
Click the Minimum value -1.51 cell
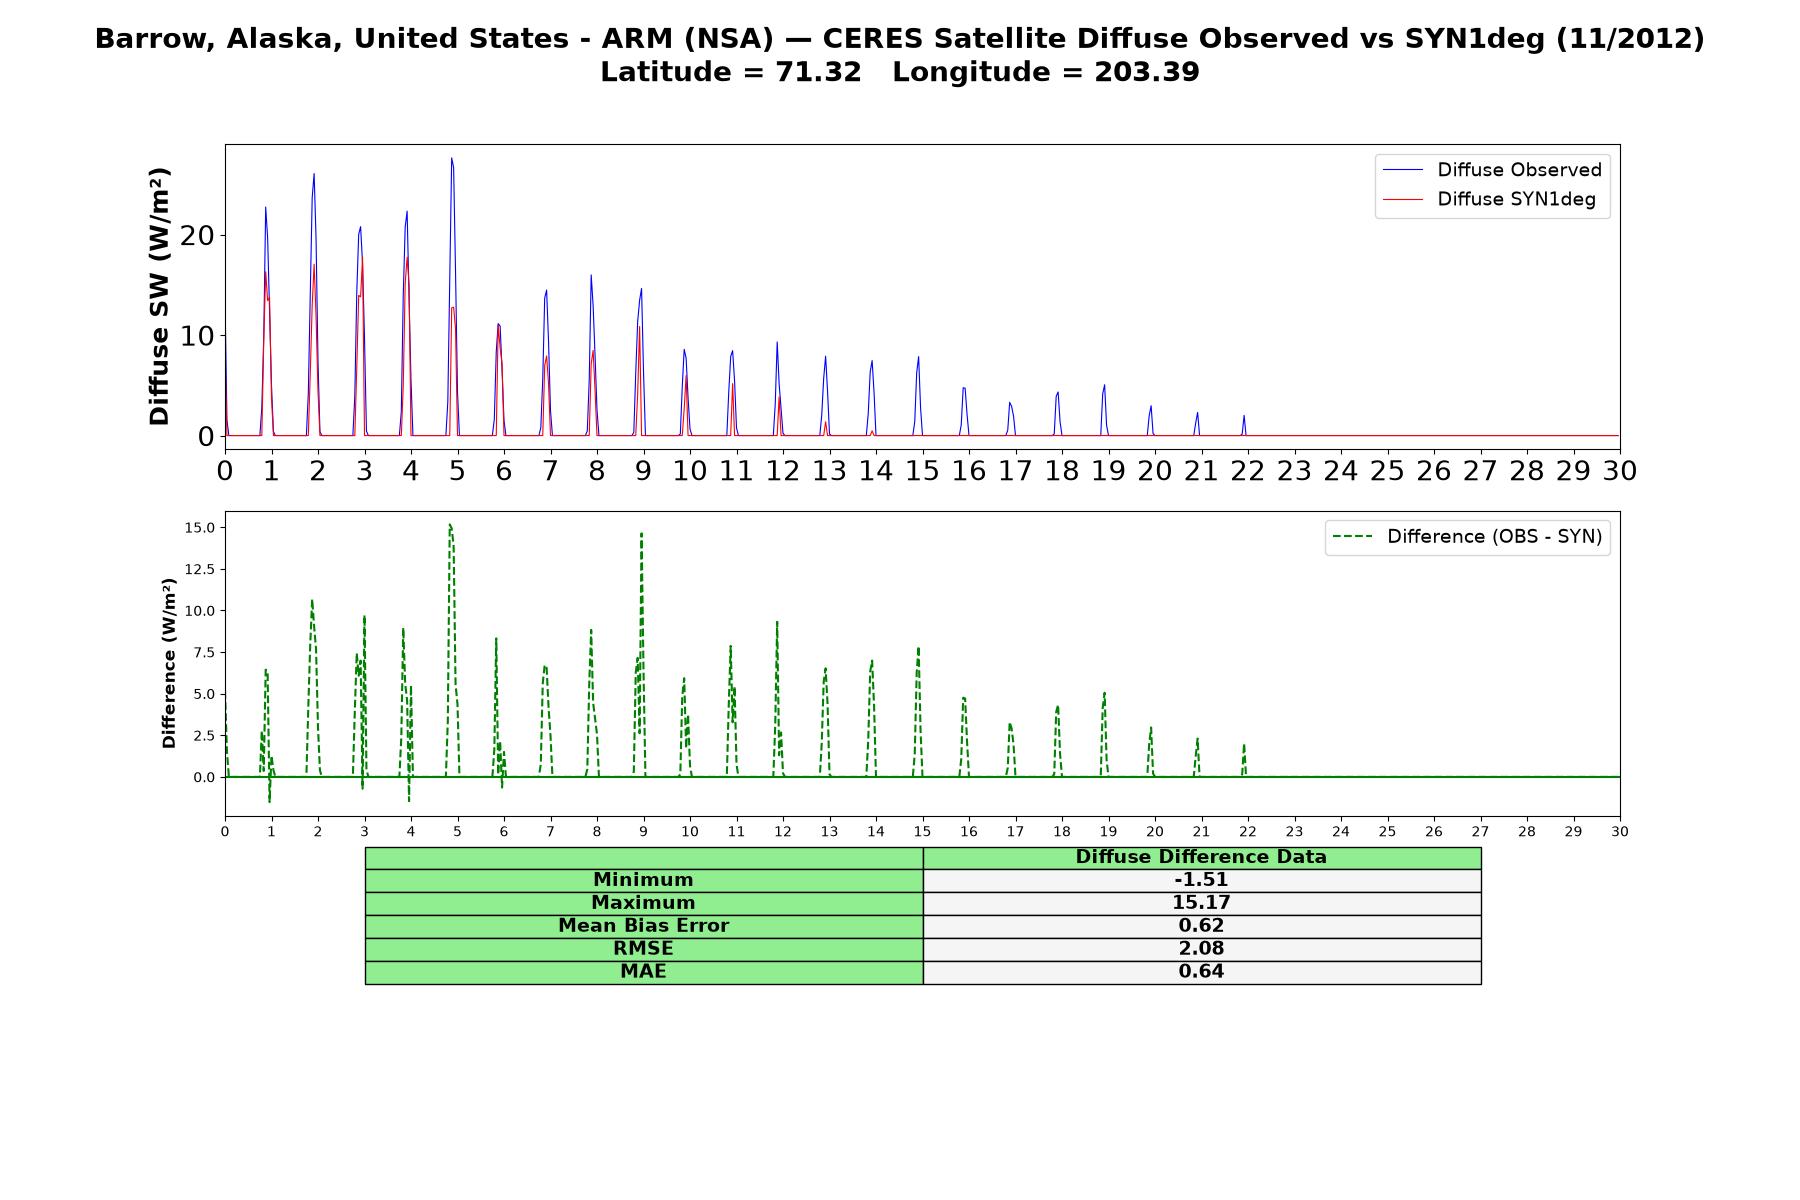pos(1201,880)
